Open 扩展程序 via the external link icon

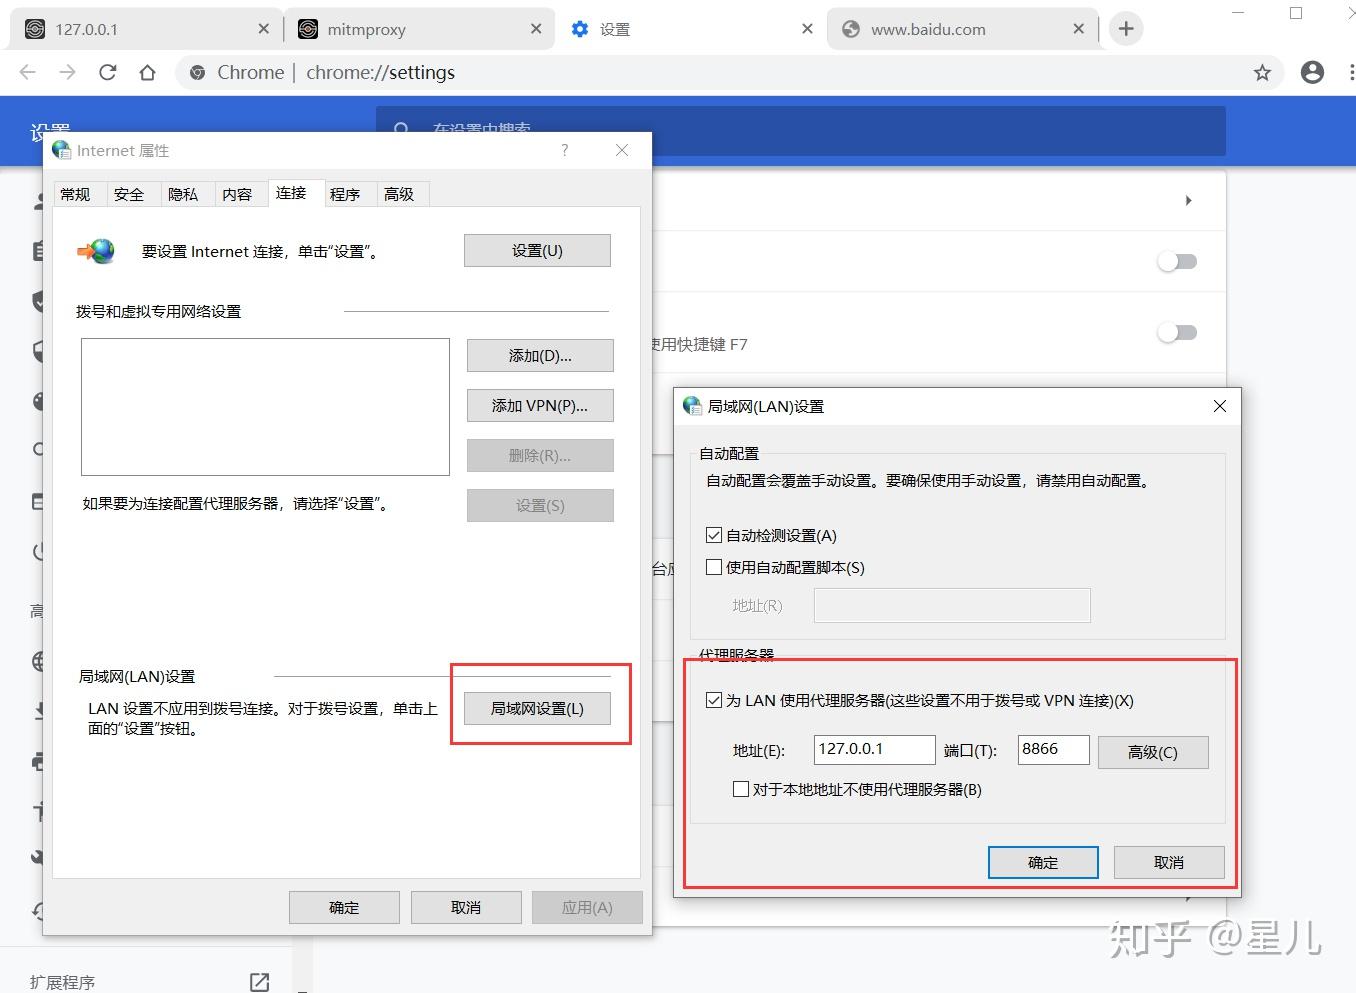(x=259, y=982)
